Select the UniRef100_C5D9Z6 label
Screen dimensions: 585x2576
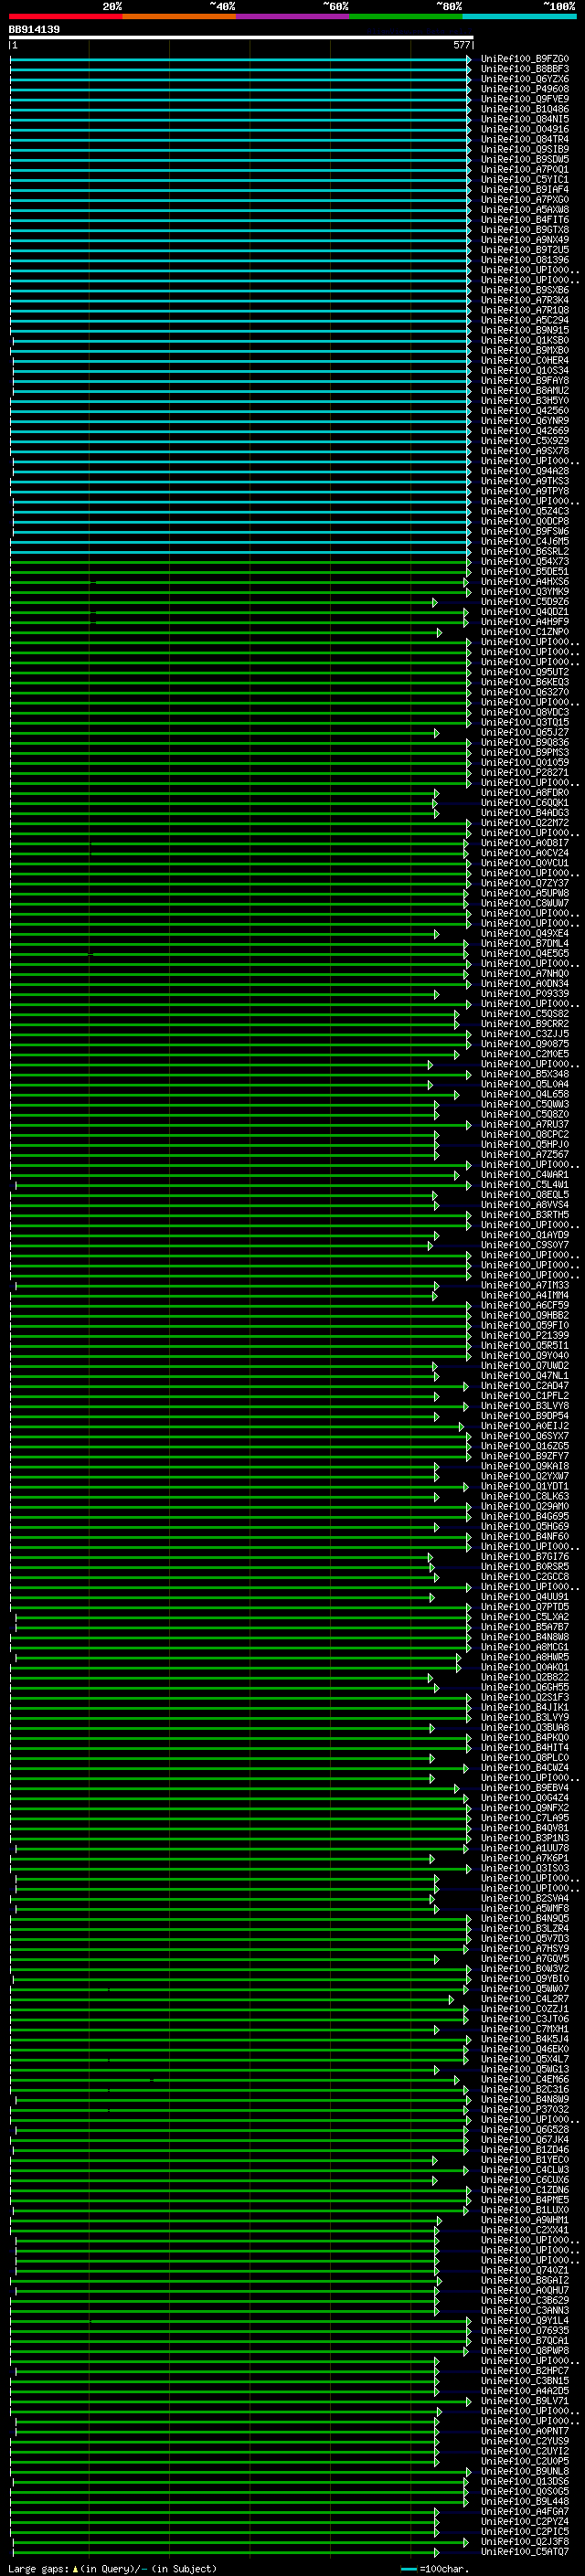click(525, 601)
